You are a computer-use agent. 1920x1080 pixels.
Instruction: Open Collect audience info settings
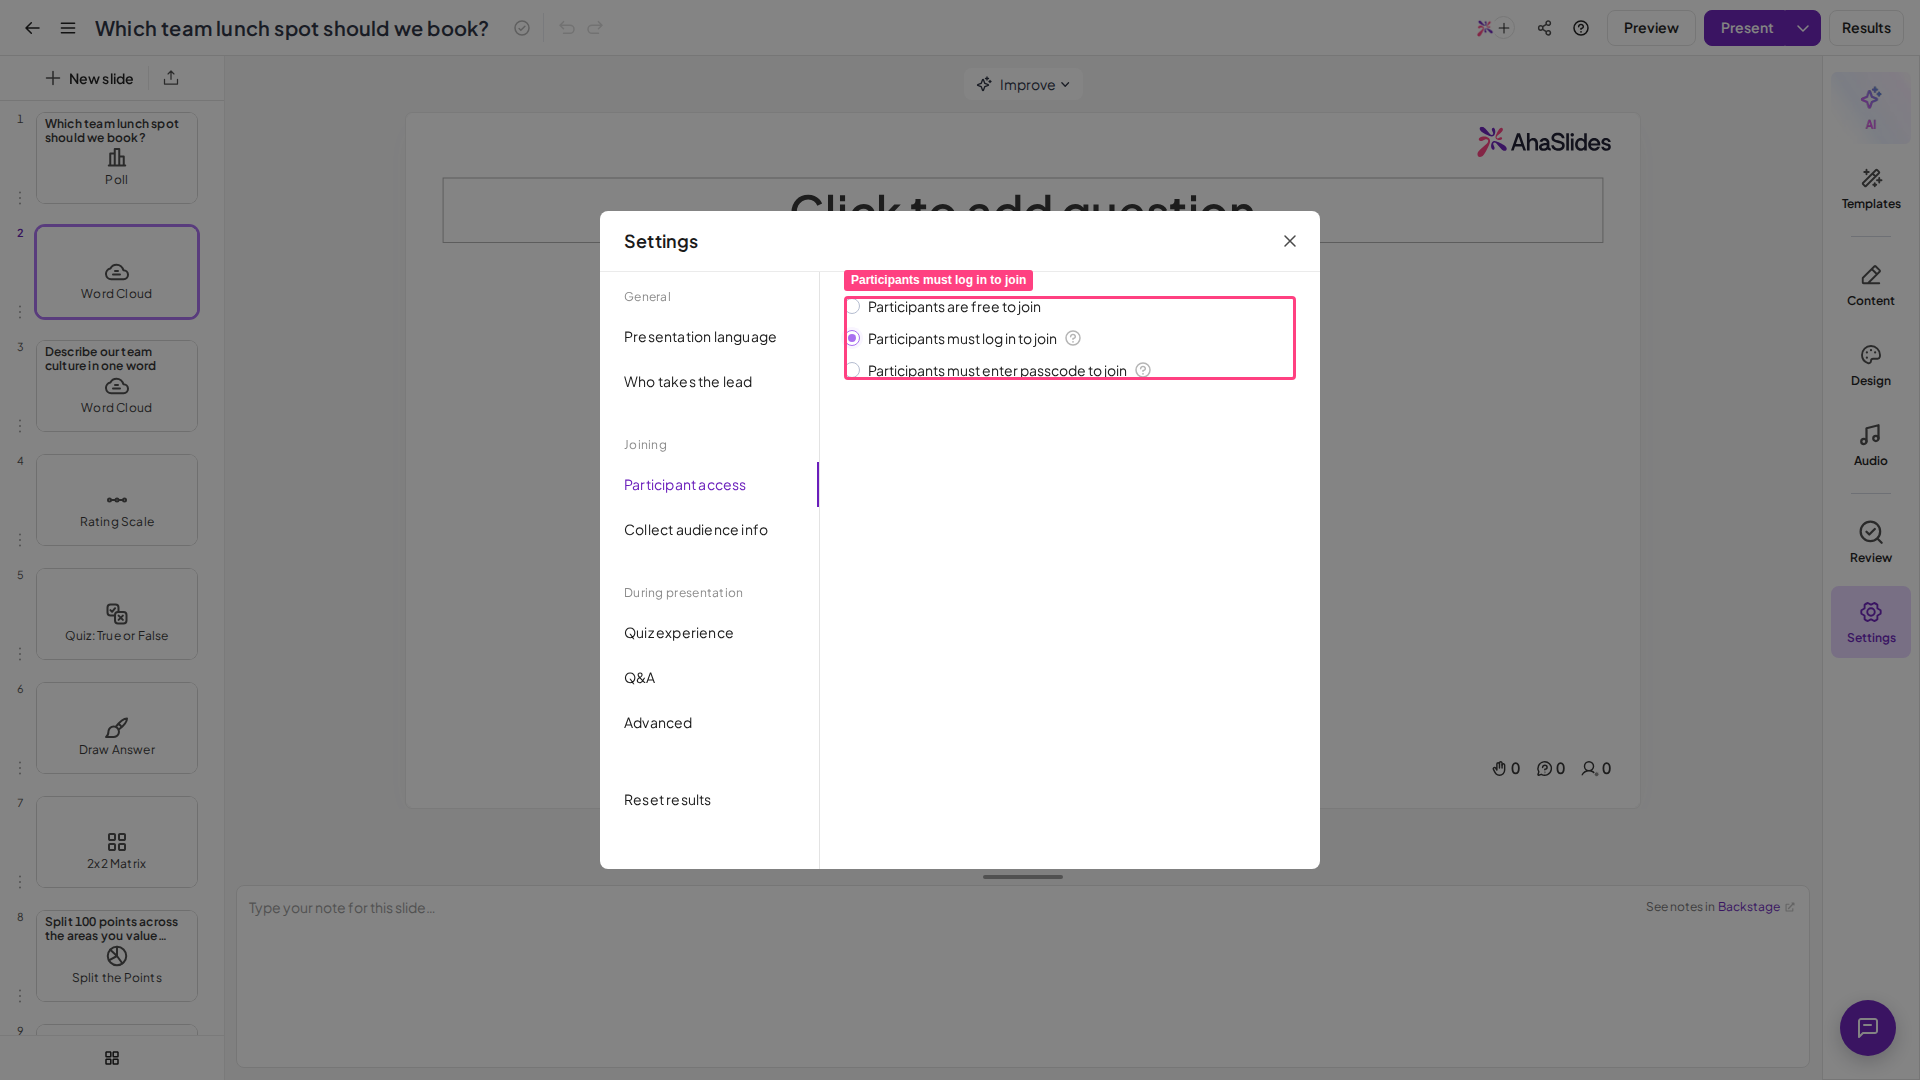tap(696, 530)
